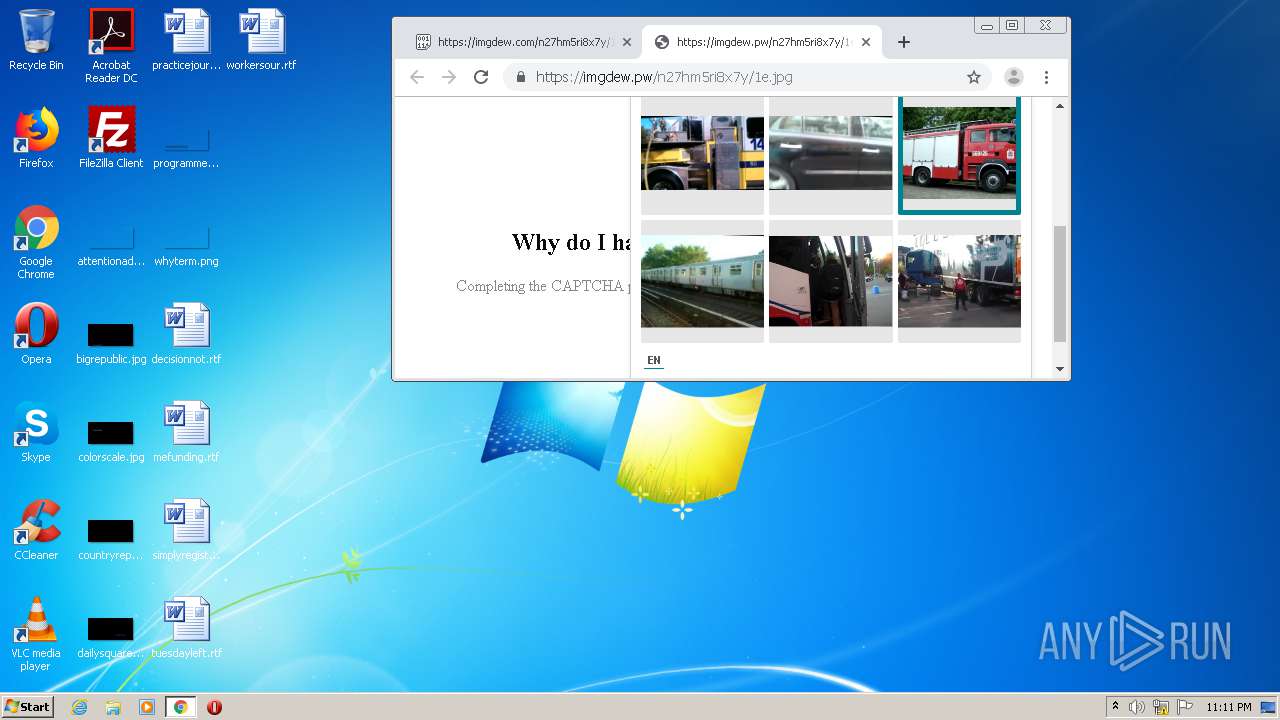The width and height of the screenshot is (1280, 720).
Task: Open a new Chrome tab
Action: coord(904,42)
